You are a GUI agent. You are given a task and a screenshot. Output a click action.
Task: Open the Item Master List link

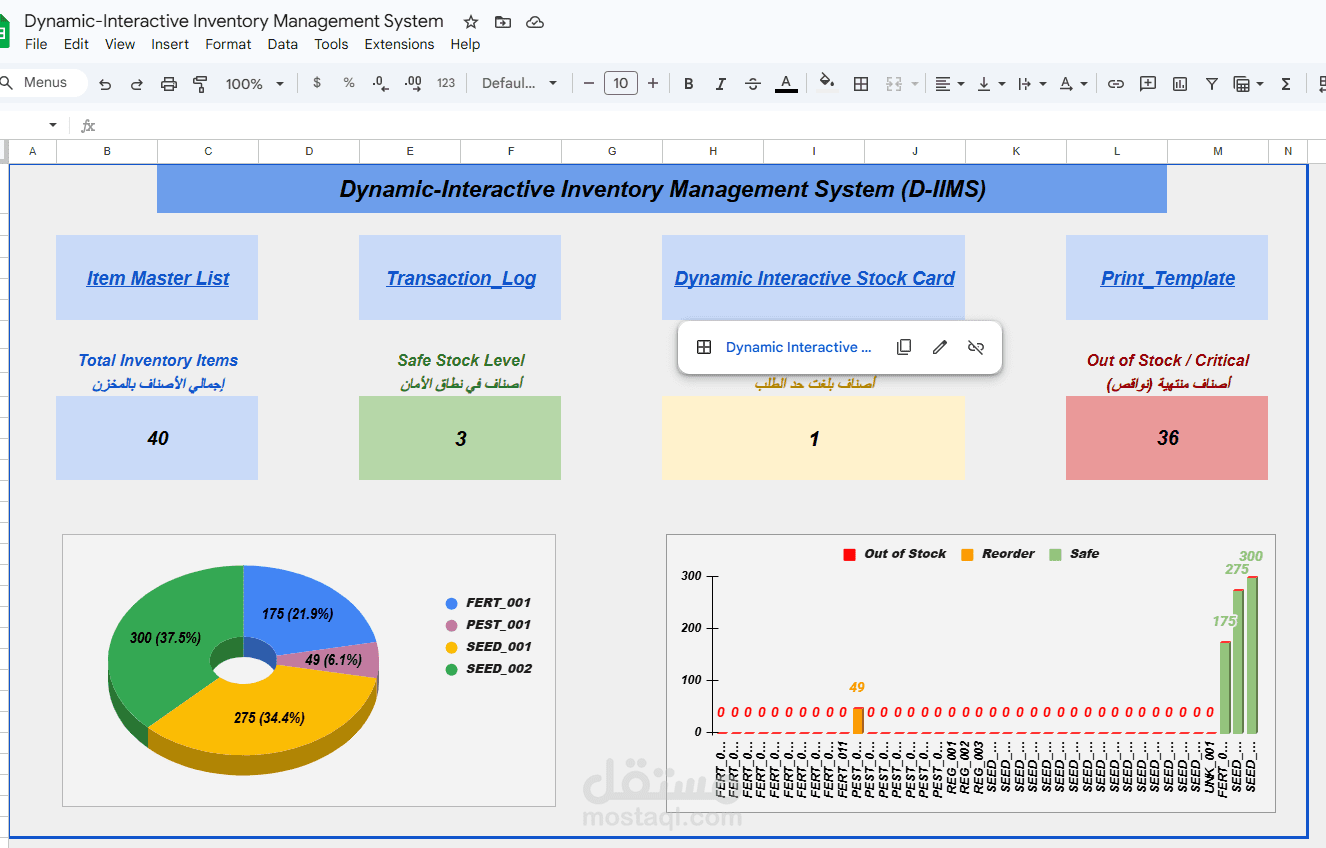click(157, 278)
